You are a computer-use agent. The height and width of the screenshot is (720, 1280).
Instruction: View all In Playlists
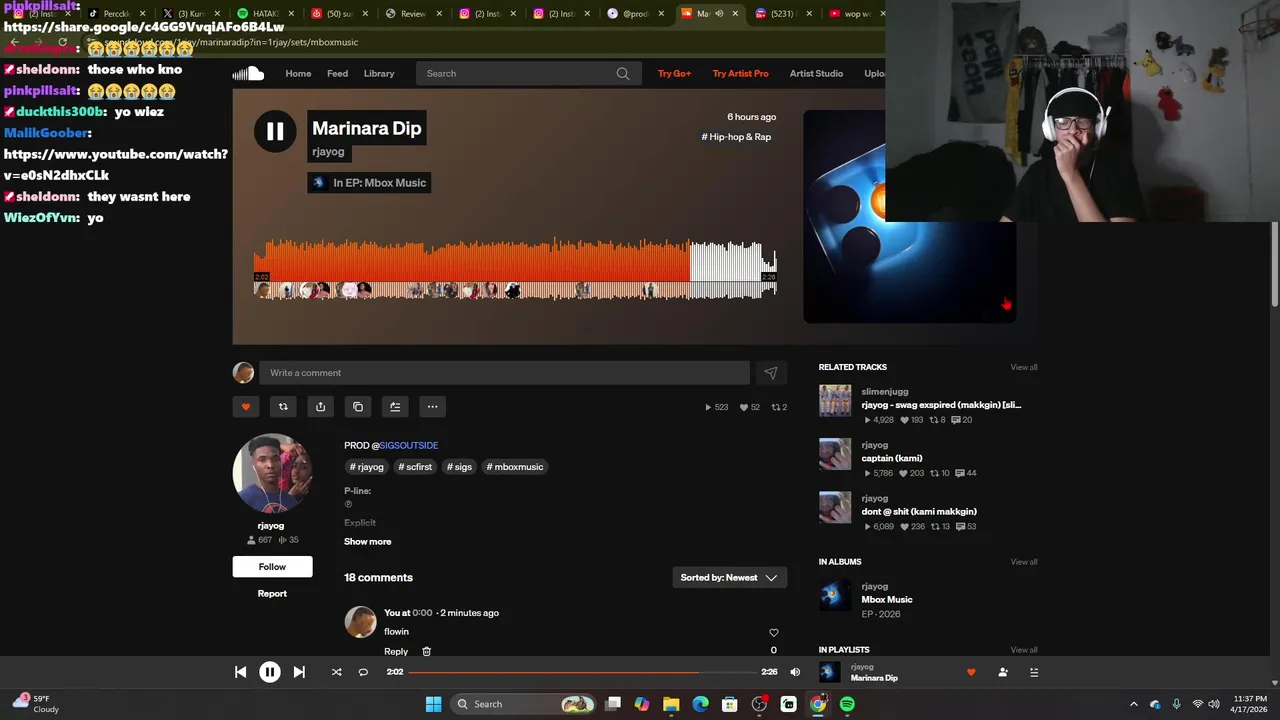(x=1024, y=650)
